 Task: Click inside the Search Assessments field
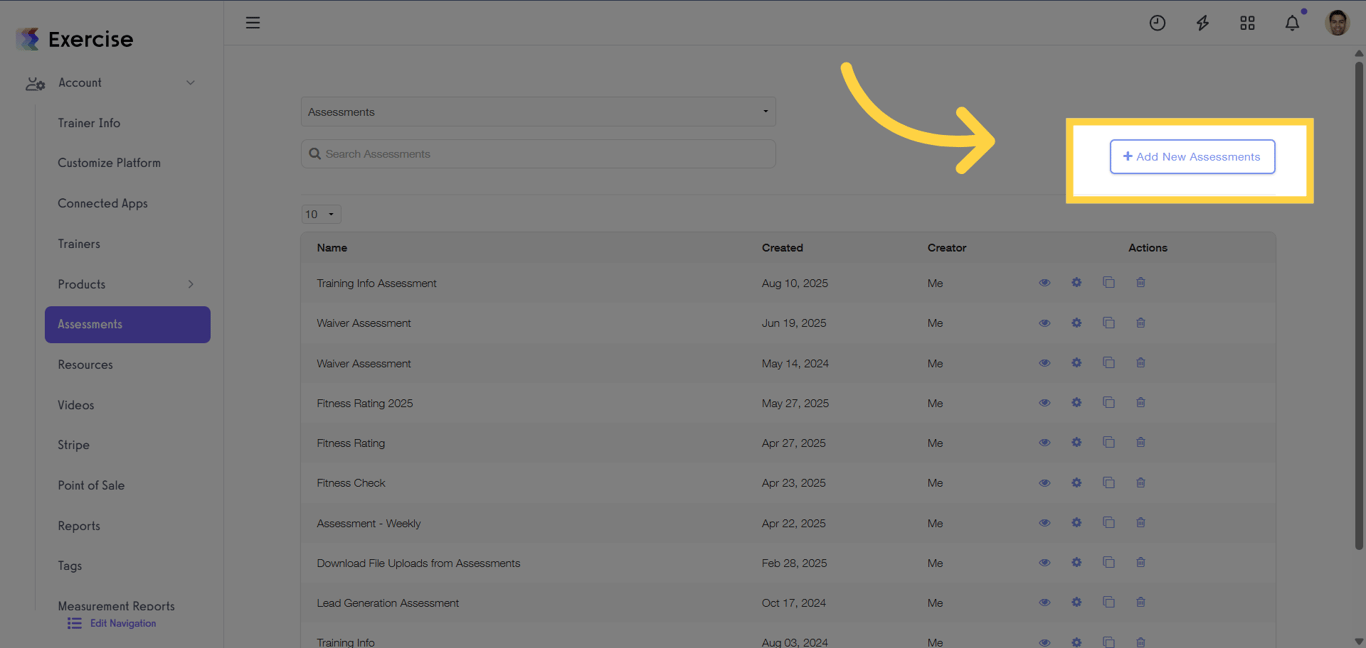538,153
